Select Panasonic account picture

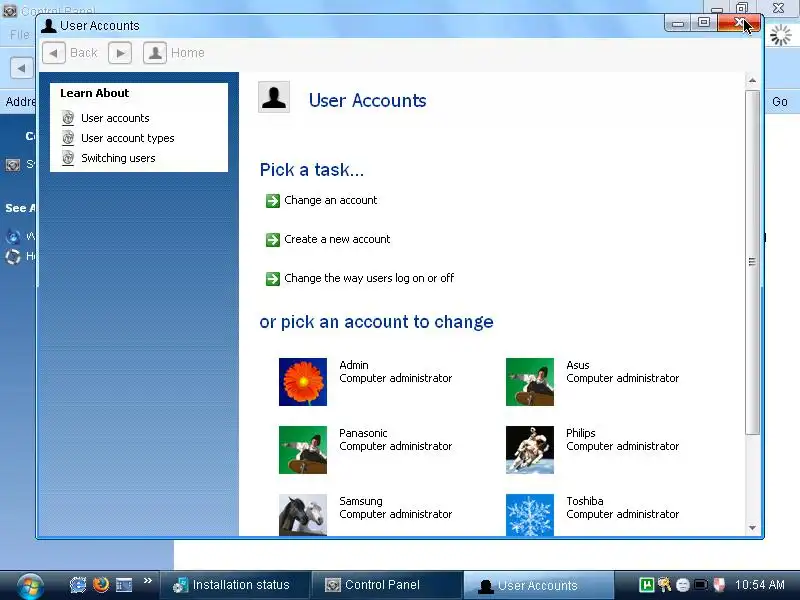303,450
